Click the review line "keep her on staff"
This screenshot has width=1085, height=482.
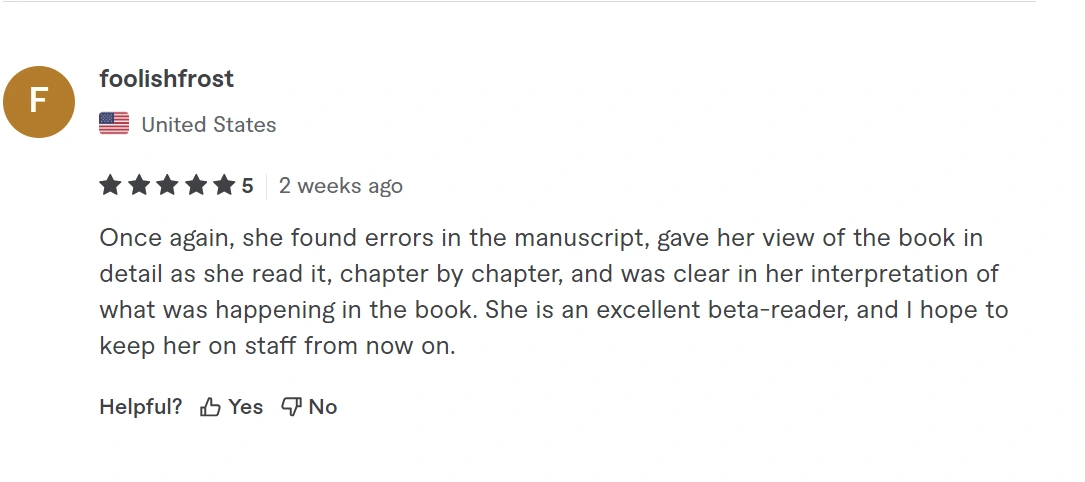(277, 346)
